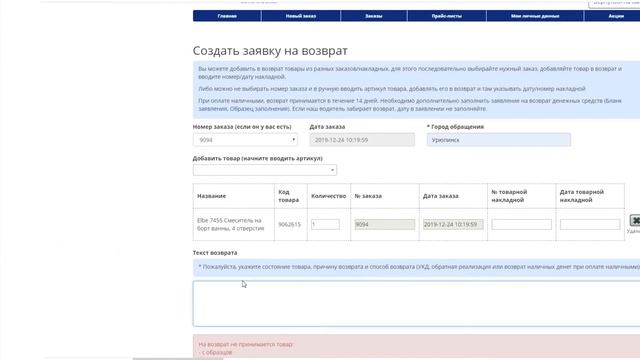Click the Создать заявку на возврат heading
Viewport: 640px width, 360px height.
[270, 51]
